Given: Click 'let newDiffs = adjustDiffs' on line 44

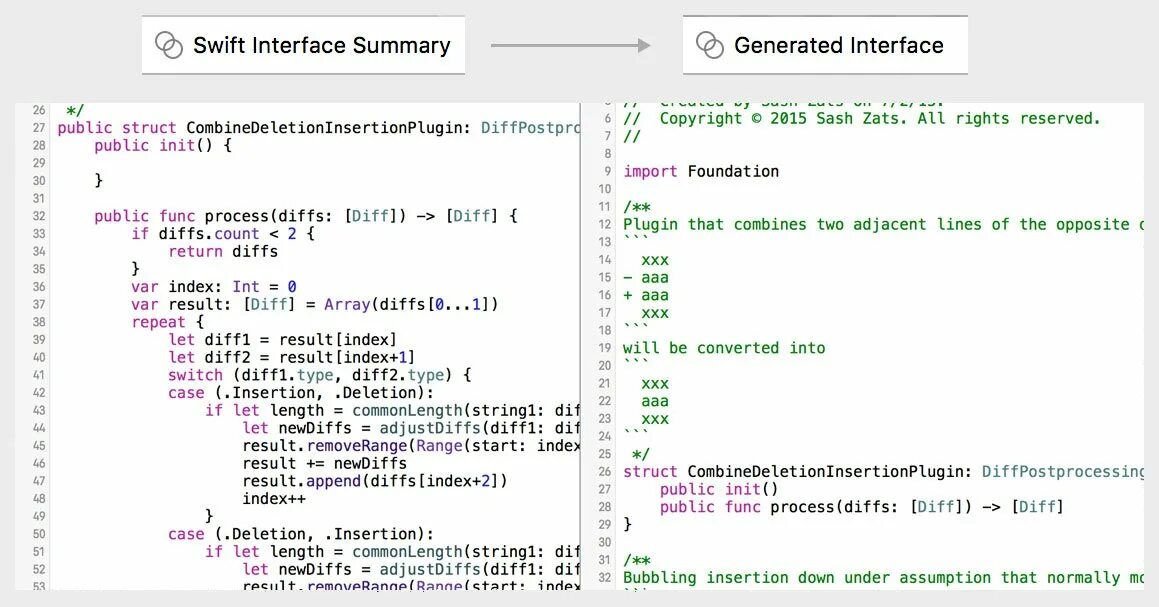Looking at the screenshot, I should click(x=361, y=429).
